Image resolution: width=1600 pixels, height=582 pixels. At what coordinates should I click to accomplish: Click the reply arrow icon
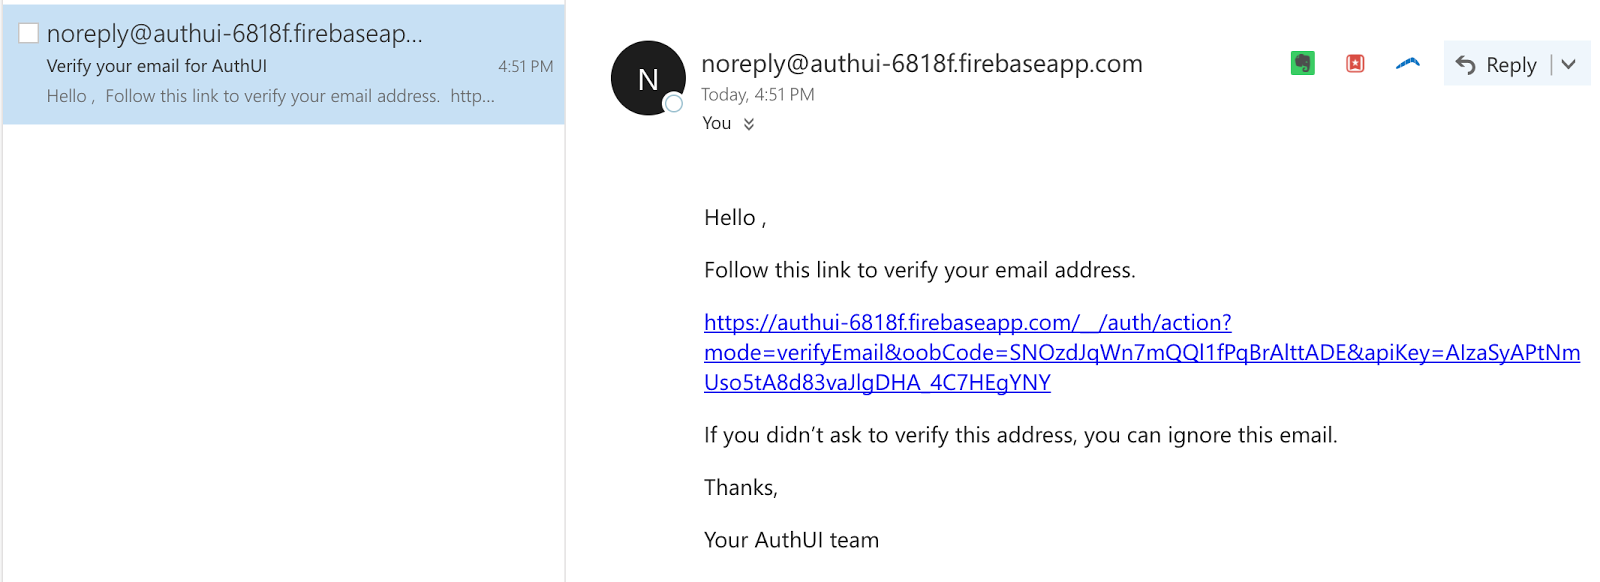tap(1466, 65)
